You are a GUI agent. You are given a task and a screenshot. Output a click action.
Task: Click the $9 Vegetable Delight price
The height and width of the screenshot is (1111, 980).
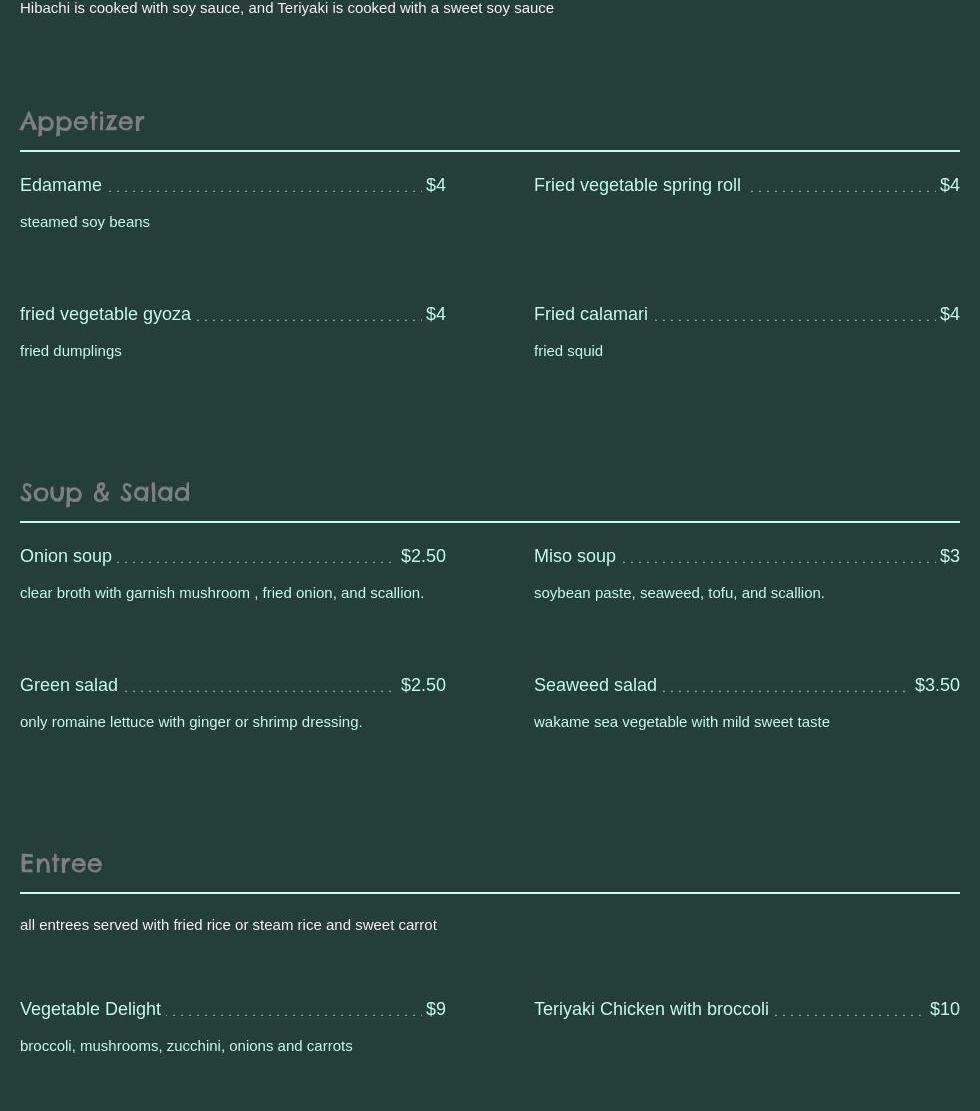point(436,1009)
